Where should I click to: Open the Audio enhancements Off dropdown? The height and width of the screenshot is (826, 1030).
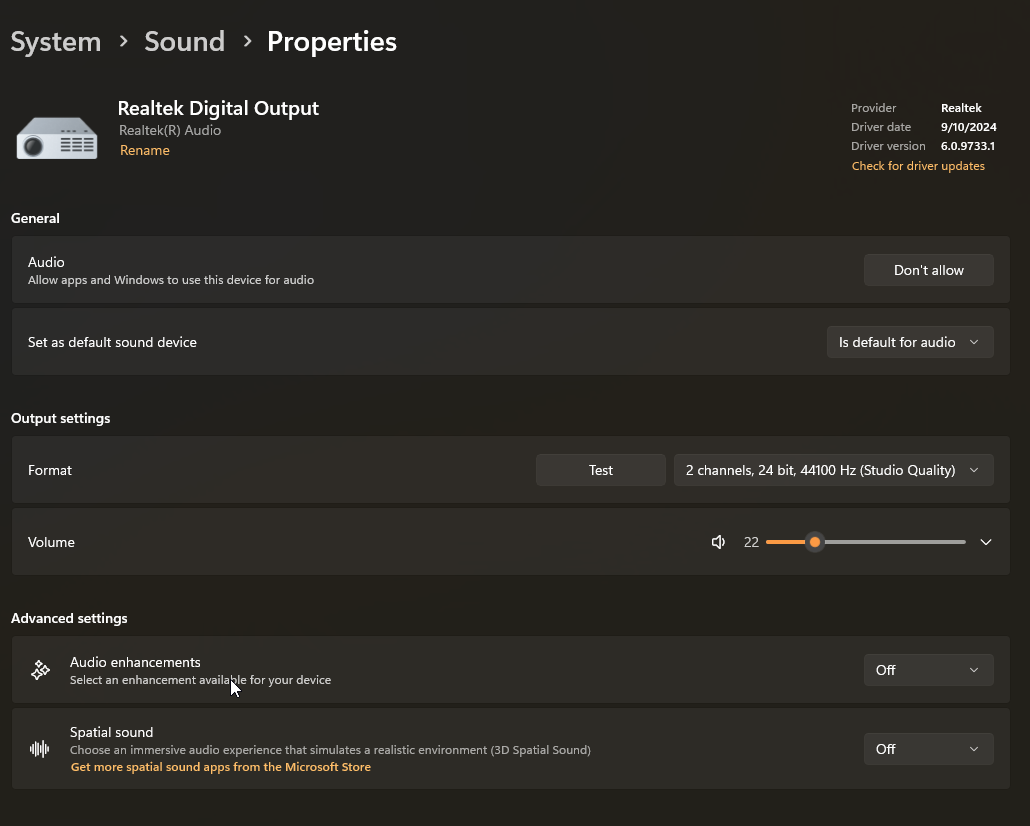click(928, 670)
